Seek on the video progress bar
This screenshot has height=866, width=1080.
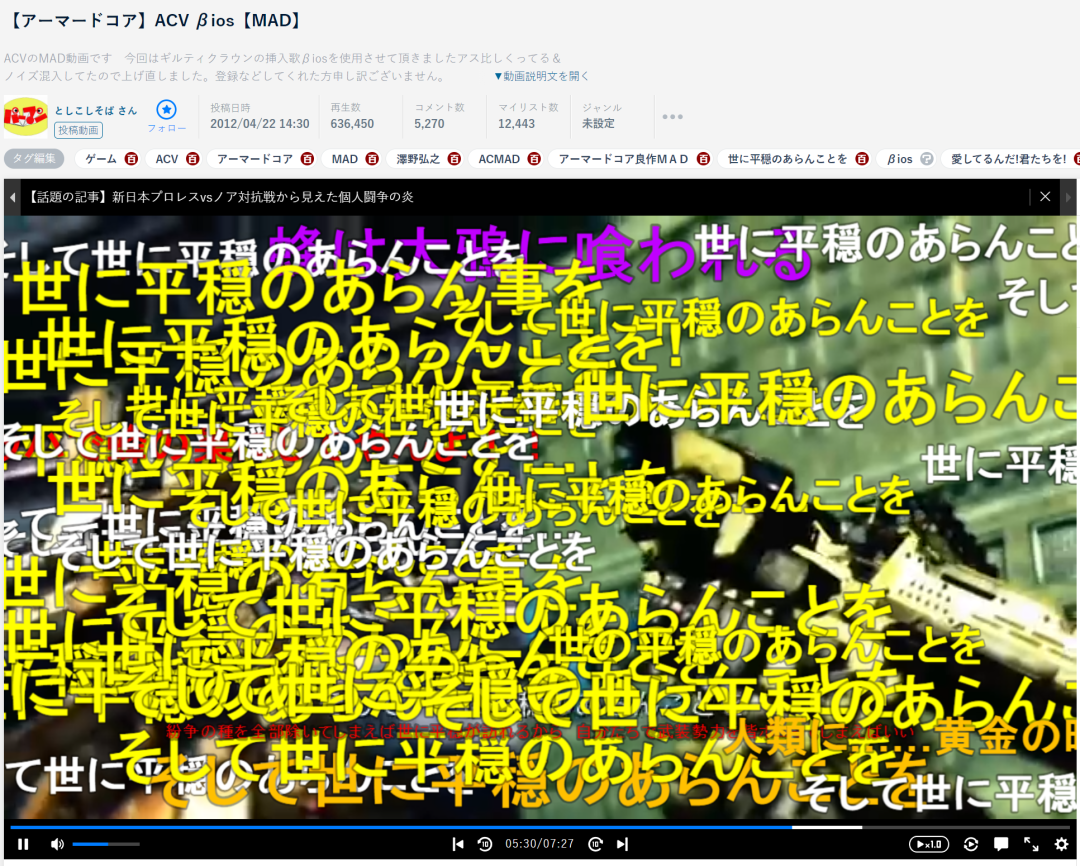coord(540,827)
